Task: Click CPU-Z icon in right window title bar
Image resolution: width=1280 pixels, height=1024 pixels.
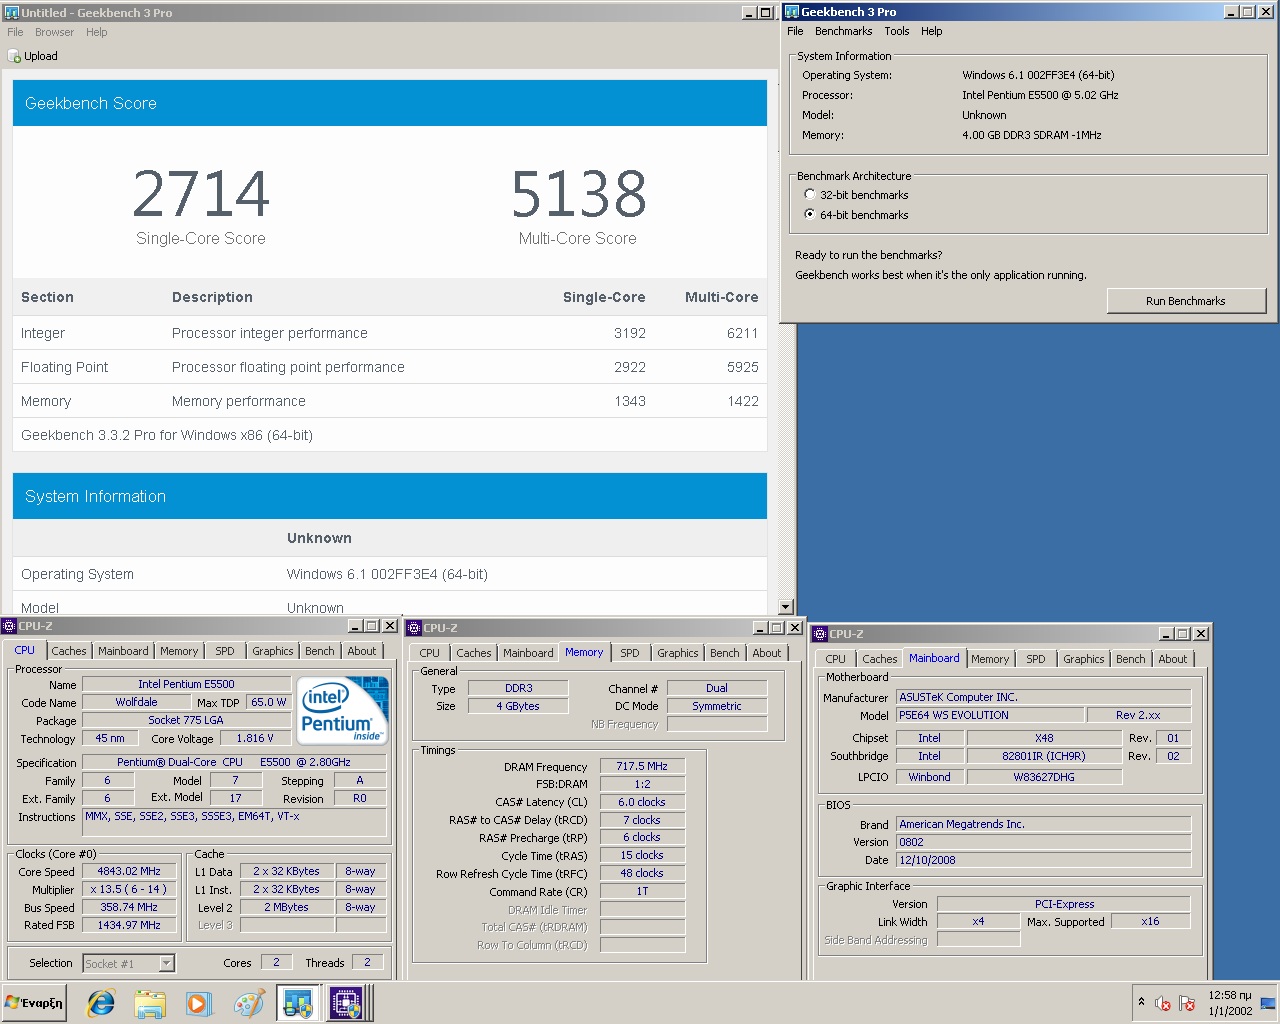Action: (820, 634)
